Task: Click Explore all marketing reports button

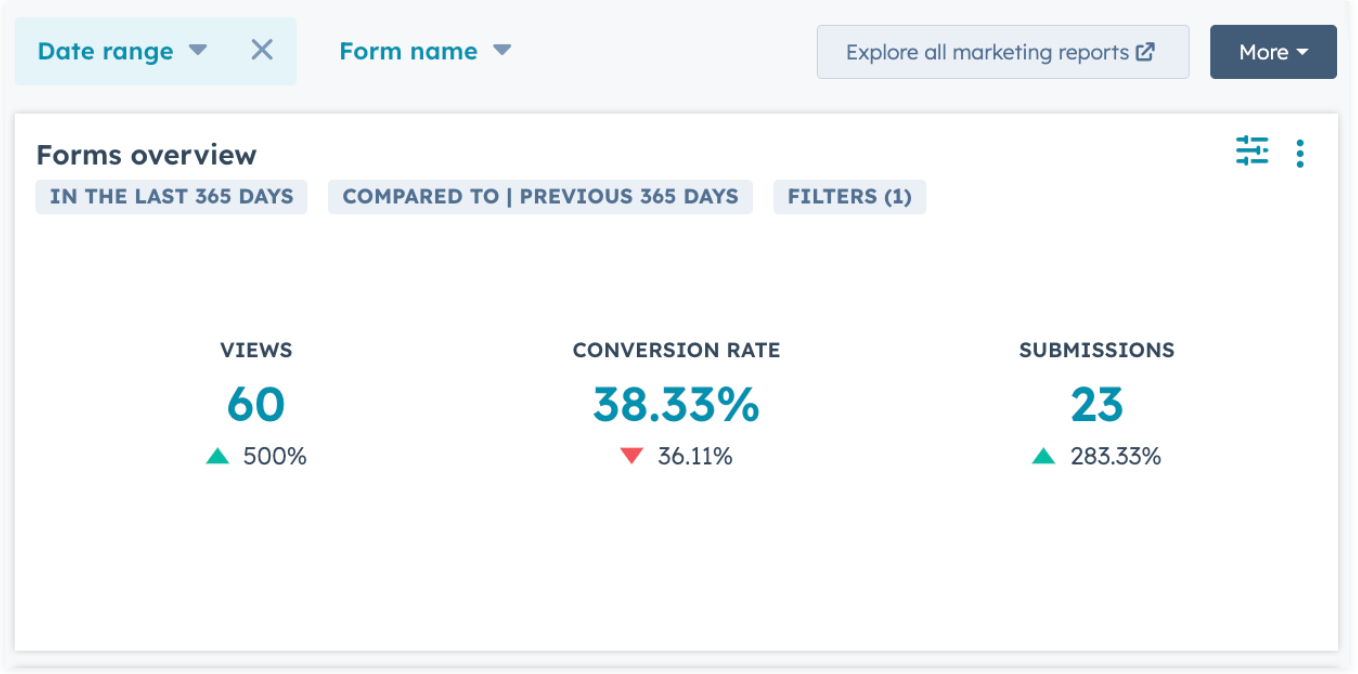Action: tap(1001, 52)
